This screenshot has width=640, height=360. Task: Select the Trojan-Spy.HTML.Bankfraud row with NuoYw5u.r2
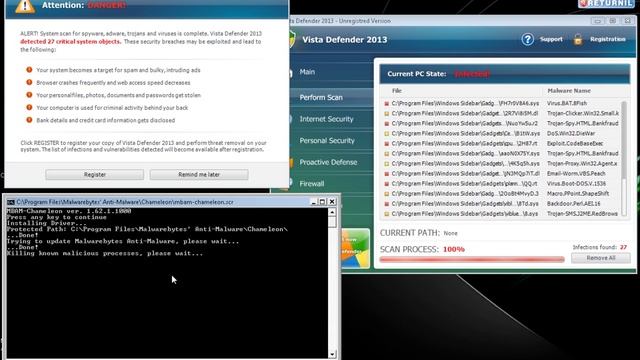coord(501,123)
